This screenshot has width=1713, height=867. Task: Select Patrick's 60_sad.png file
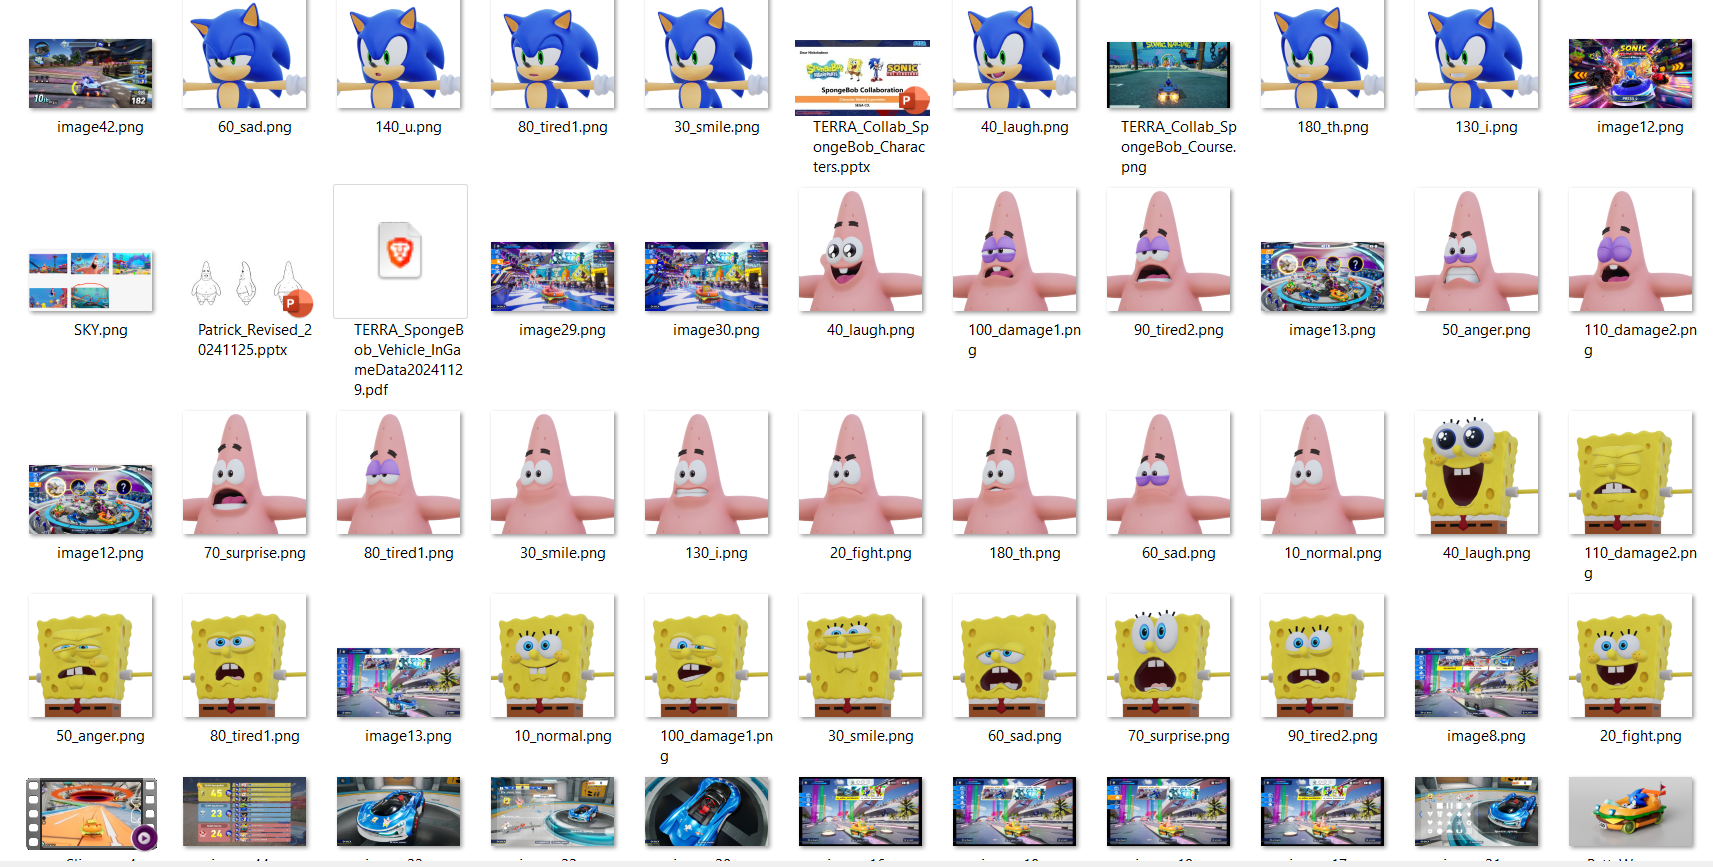coord(1169,473)
